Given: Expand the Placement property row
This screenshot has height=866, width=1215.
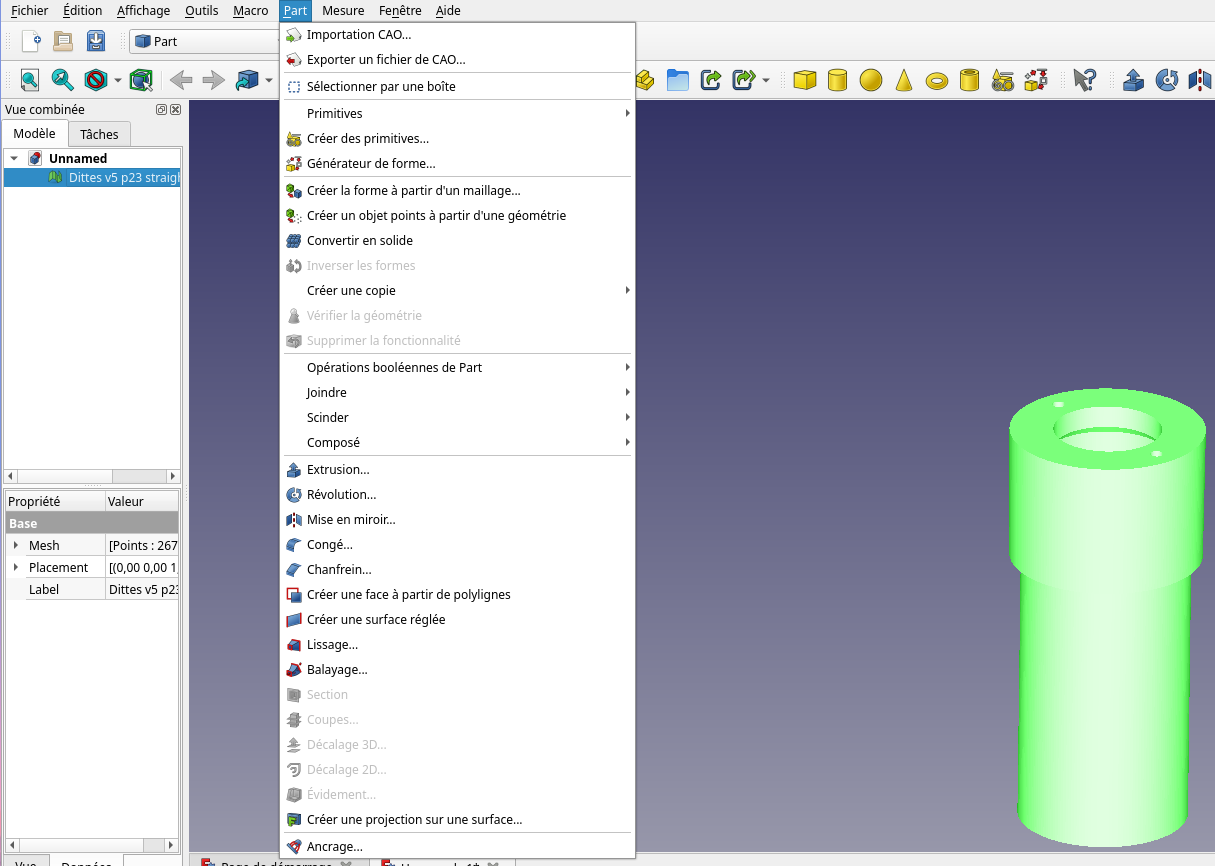Looking at the screenshot, I should [15, 567].
